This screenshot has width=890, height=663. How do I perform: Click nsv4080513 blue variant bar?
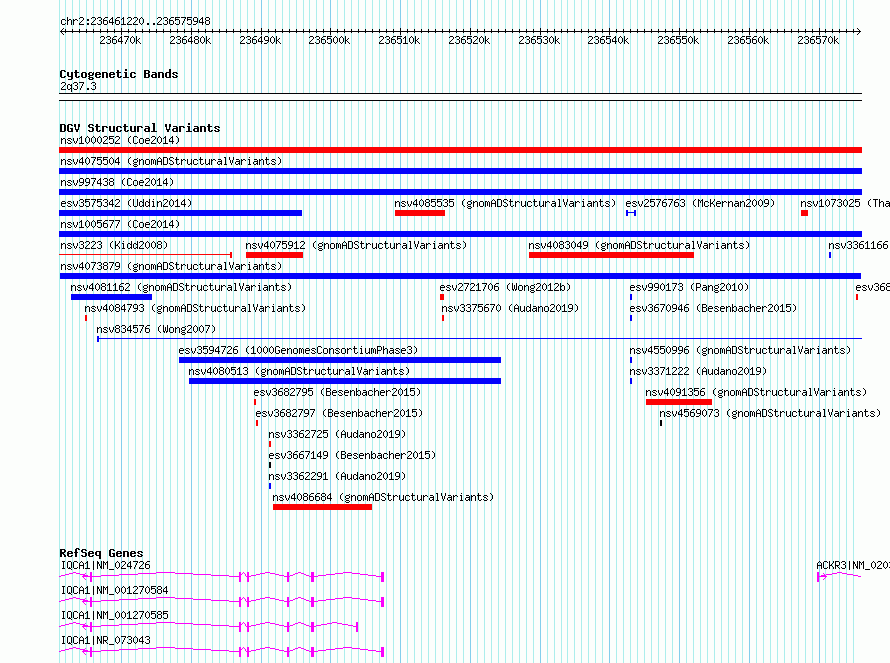click(x=345, y=381)
